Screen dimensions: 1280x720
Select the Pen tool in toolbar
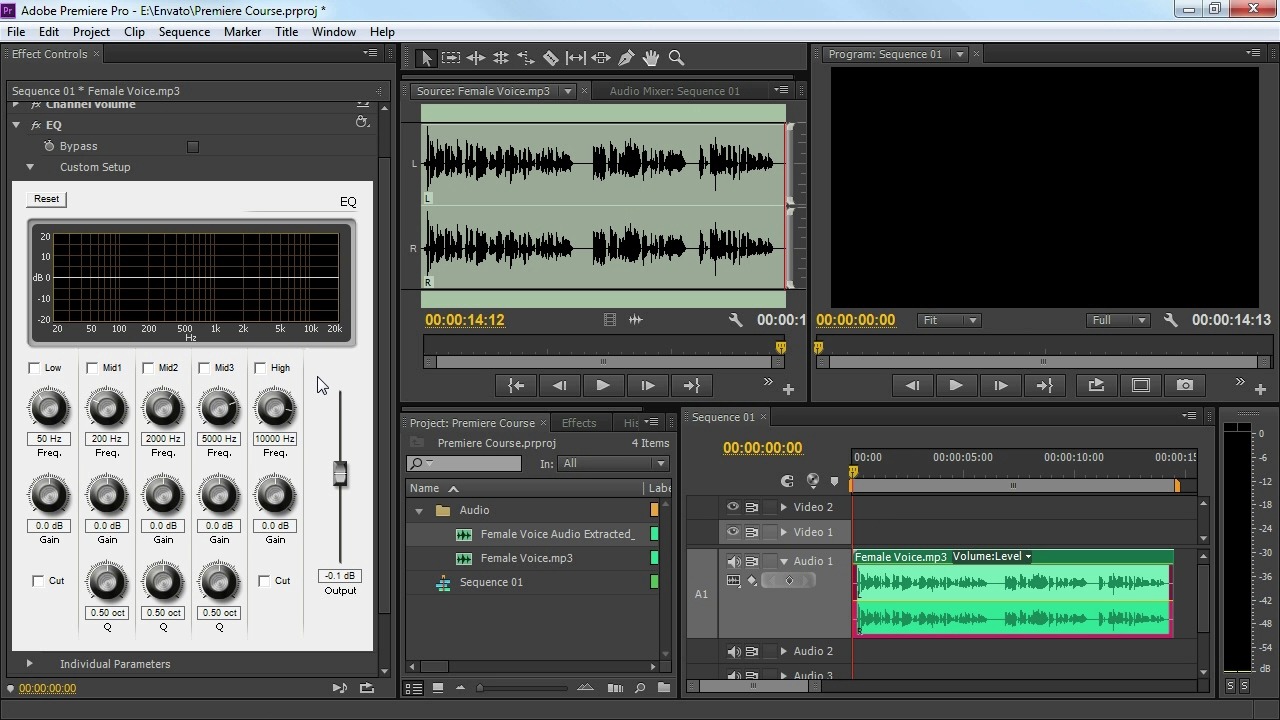tap(626, 59)
